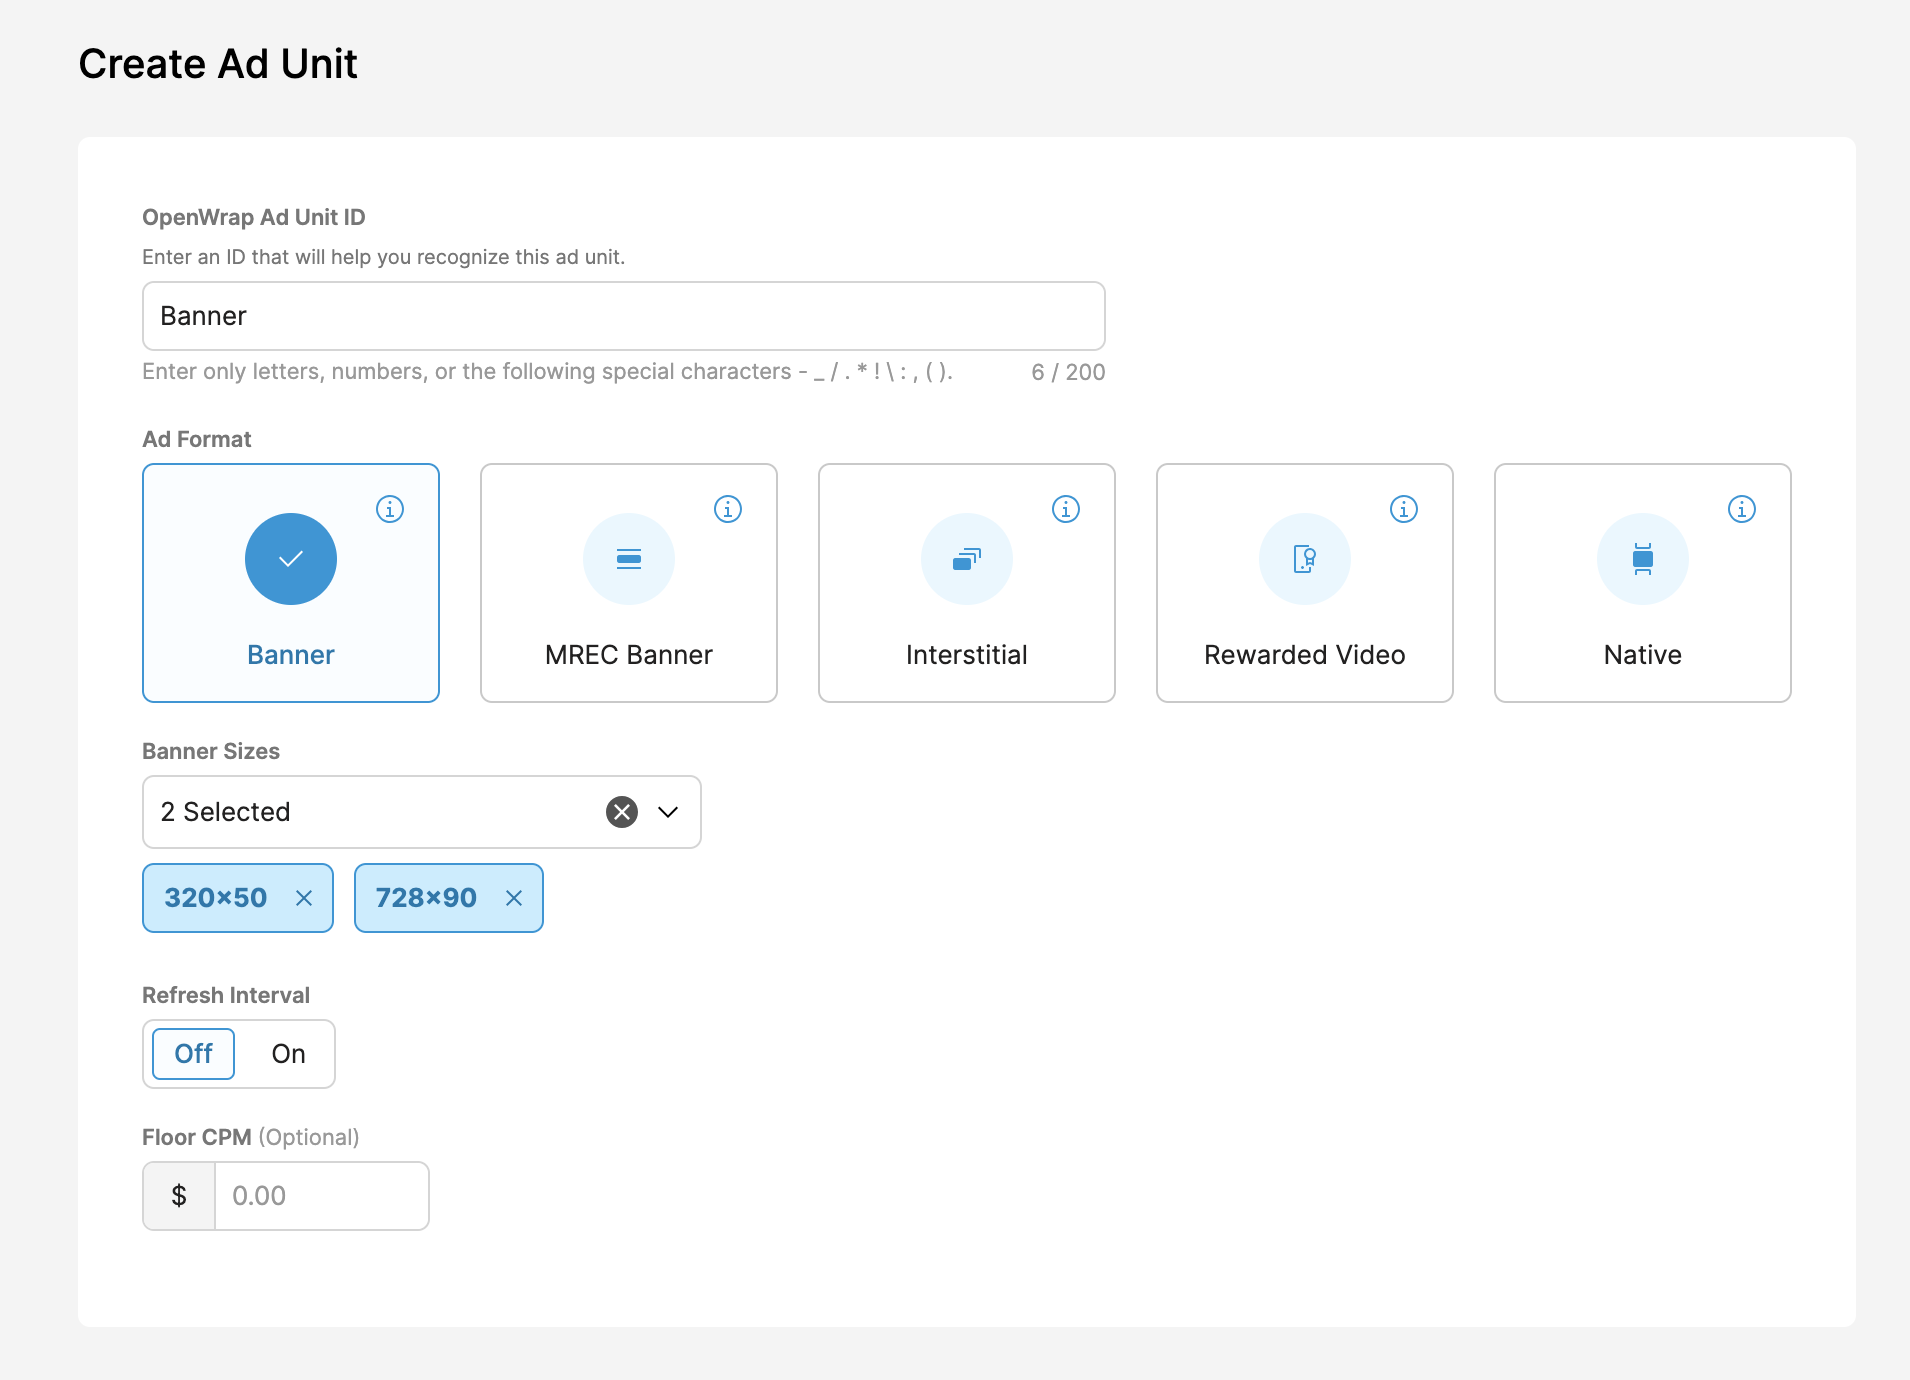The height and width of the screenshot is (1380, 1910).
Task: Edit the OpenWrap Ad Unit ID field
Action: click(622, 315)
